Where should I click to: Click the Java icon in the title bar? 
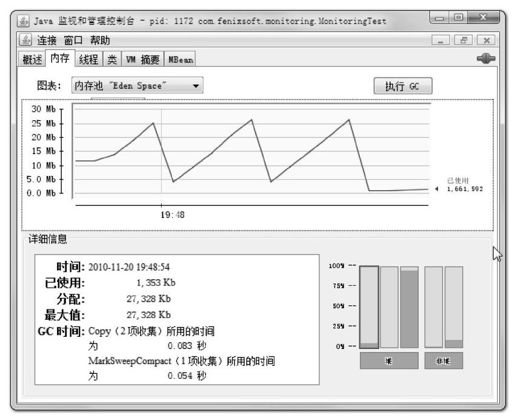click(23, 21)
